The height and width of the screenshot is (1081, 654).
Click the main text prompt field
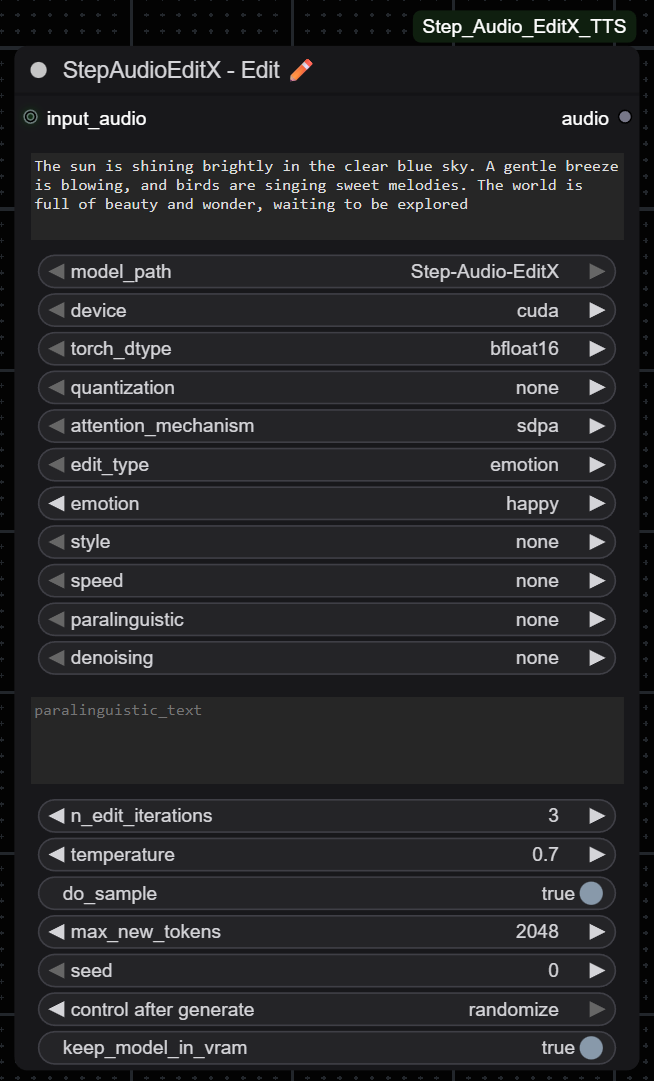pyautogui.click(x=327, y=196)
